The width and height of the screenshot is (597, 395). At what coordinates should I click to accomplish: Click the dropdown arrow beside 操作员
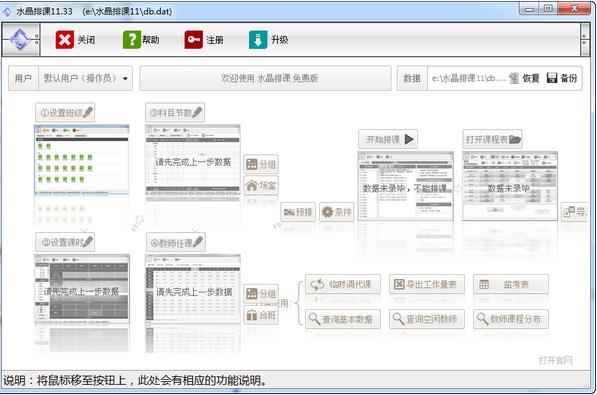click(125, 78)
